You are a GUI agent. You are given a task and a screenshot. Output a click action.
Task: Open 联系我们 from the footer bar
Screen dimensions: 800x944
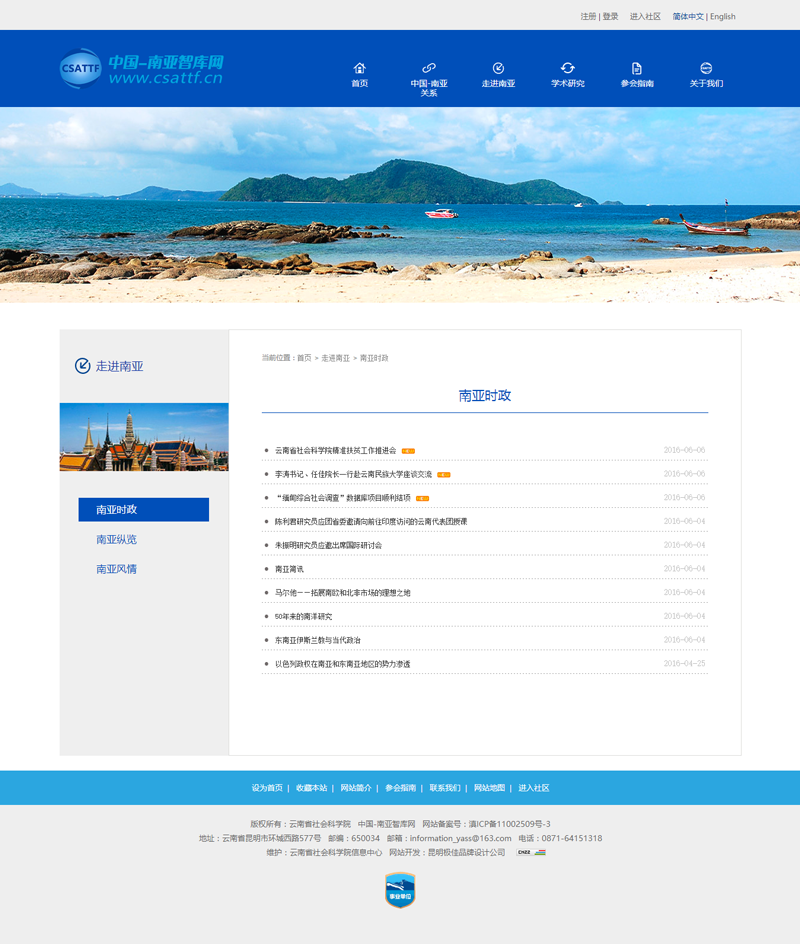click(x=445, y=788)
